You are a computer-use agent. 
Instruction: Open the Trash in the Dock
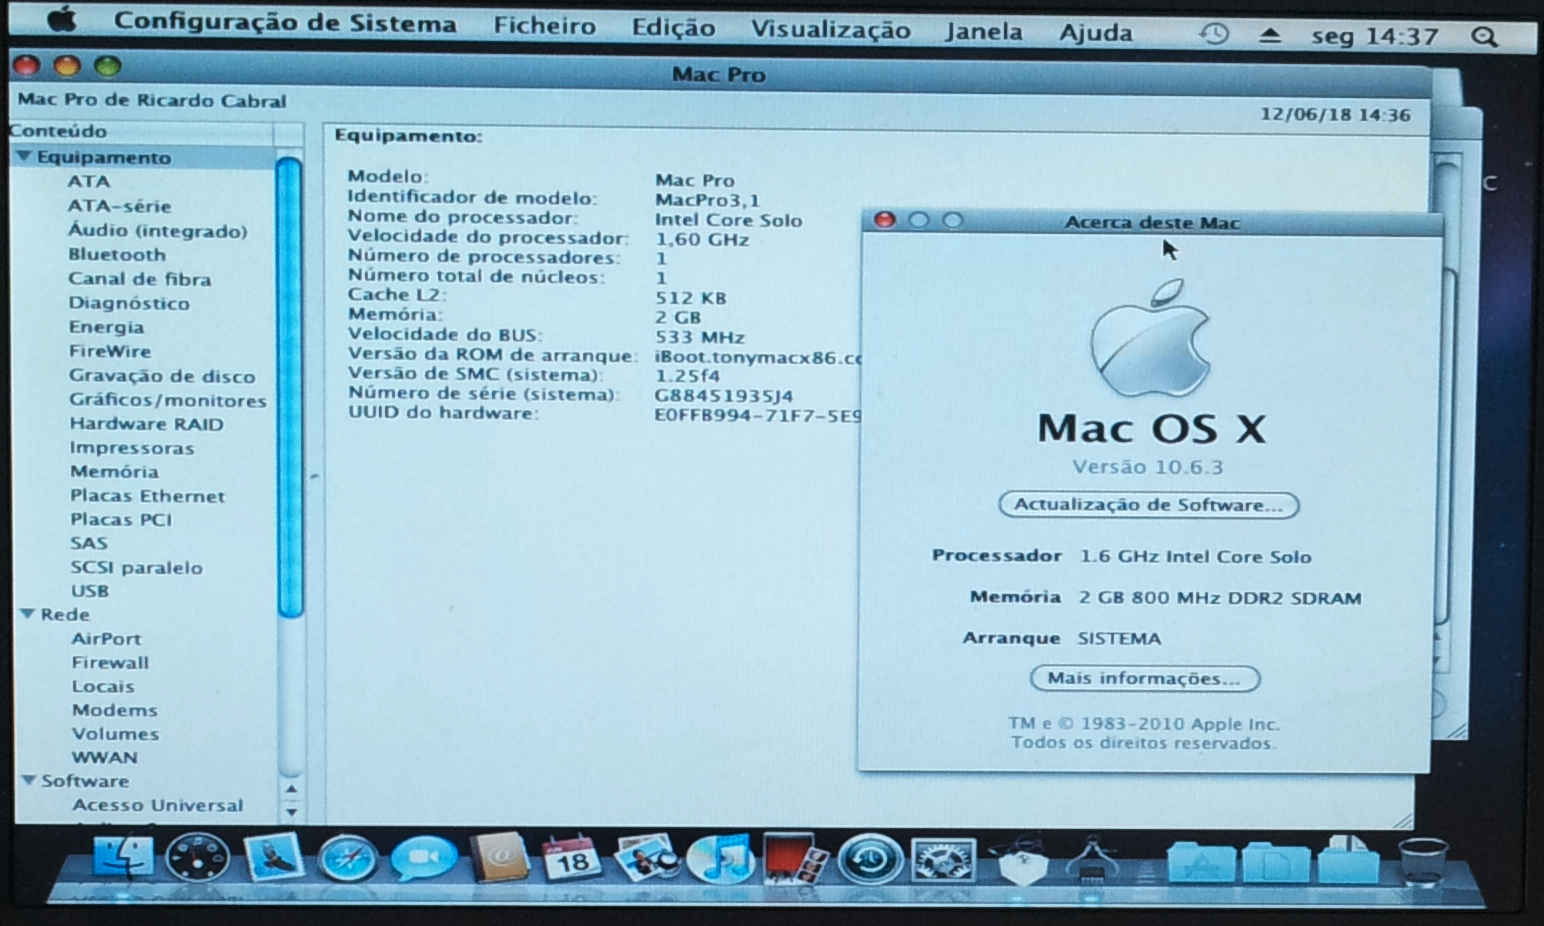point(1422,861)
